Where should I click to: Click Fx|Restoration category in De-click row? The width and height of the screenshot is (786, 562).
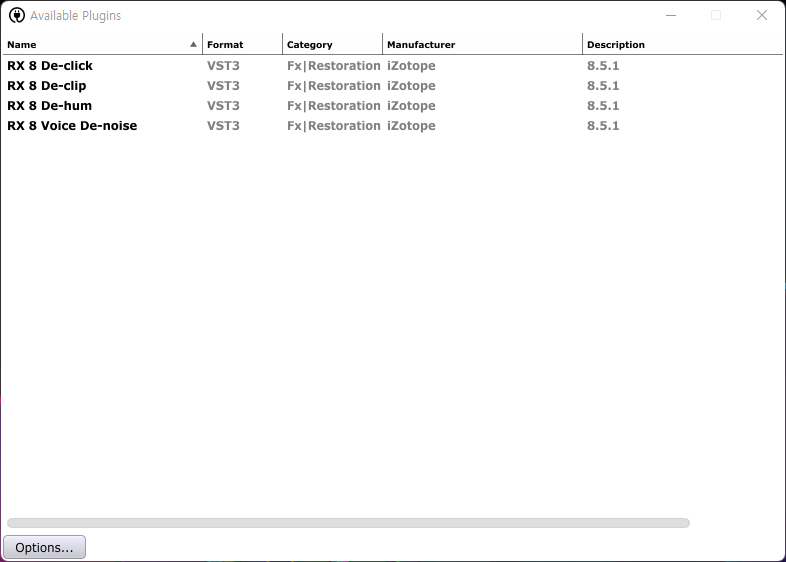click(334, 66)
